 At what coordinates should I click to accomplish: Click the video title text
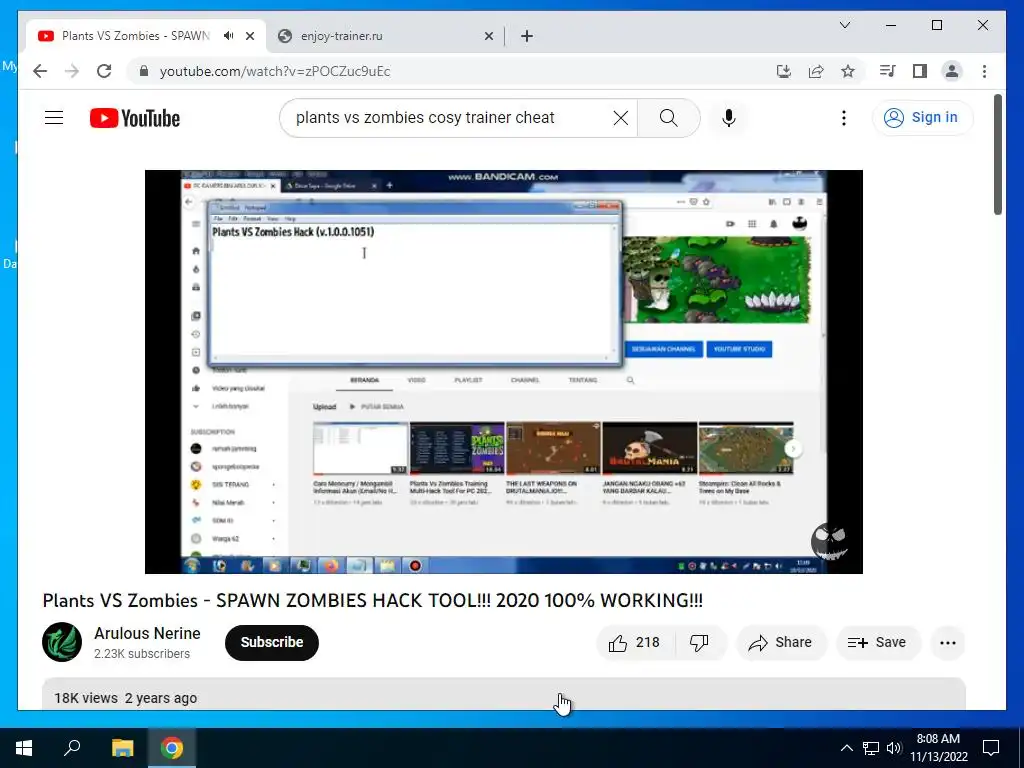(372, 601)
